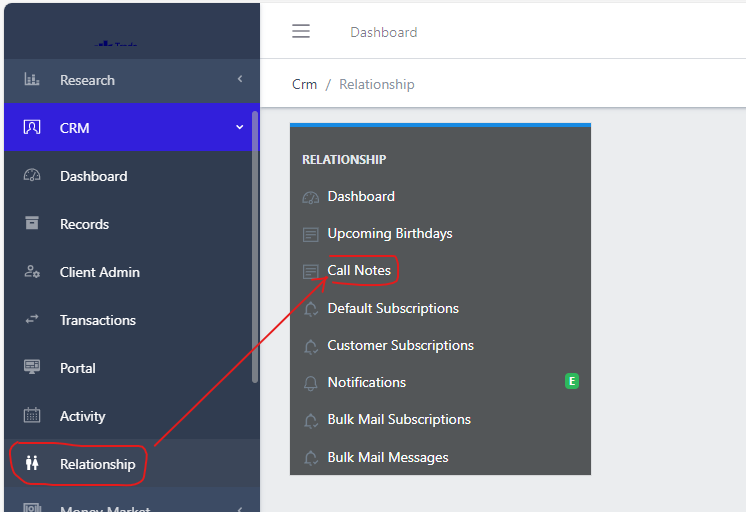746x512 pixels.
Task: Open Notifications in Relationship panel
Action: (367, 382)
